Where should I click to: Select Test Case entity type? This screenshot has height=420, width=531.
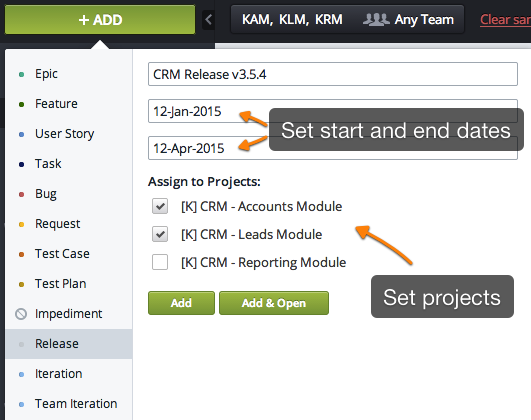click(69, 254)
